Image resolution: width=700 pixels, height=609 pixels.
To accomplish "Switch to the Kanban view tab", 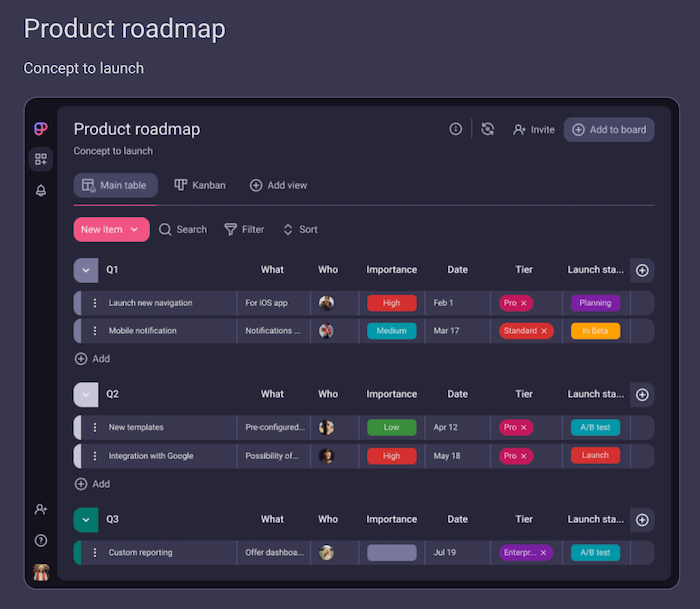I will tap(200, 185).
